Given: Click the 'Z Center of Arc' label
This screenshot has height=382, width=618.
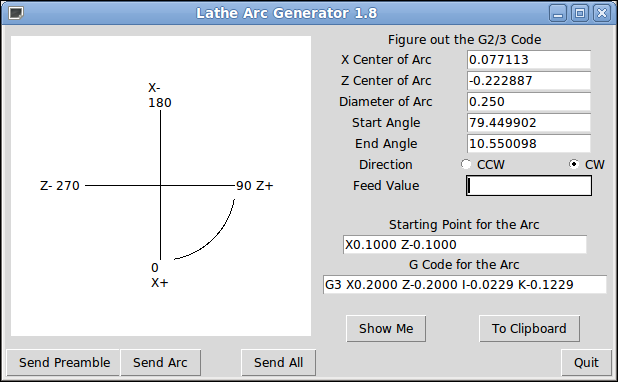Looking at the screenshot, I should pyautogui.click(x=386, y=80).
